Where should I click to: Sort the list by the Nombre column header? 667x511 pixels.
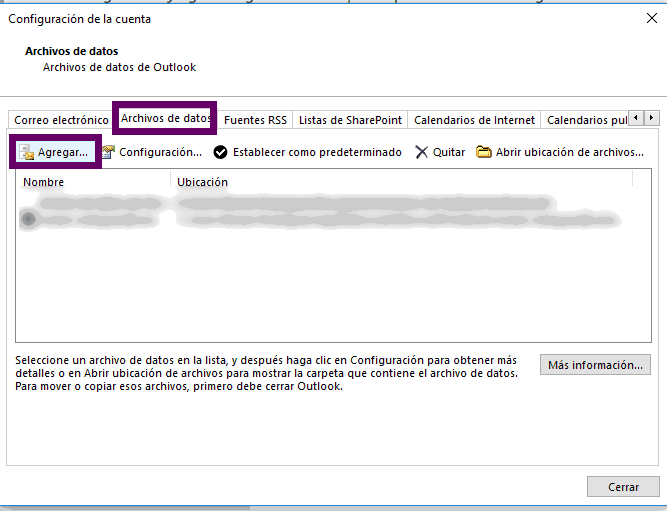click(93, 182)
